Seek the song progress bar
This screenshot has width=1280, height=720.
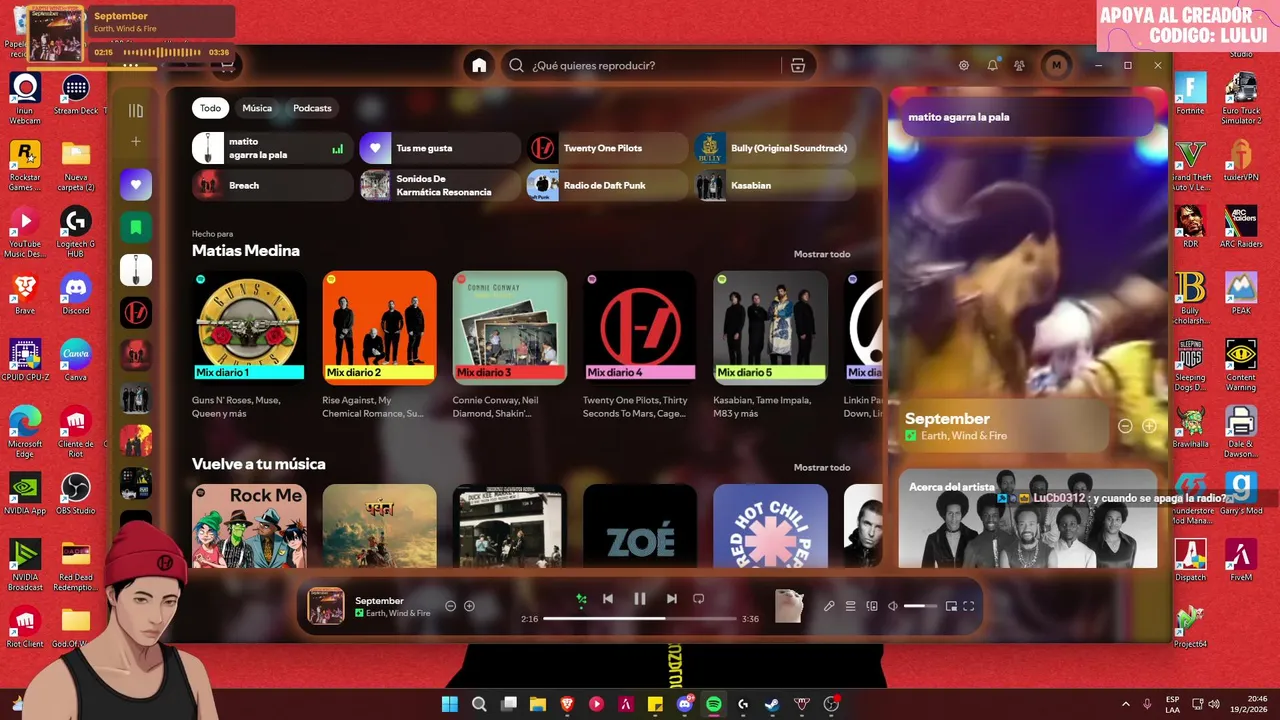click(640, 619)
